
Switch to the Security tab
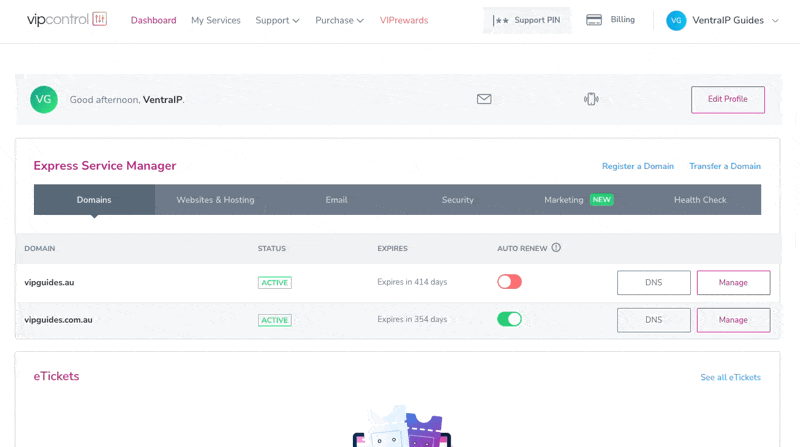tap(458, 200)
